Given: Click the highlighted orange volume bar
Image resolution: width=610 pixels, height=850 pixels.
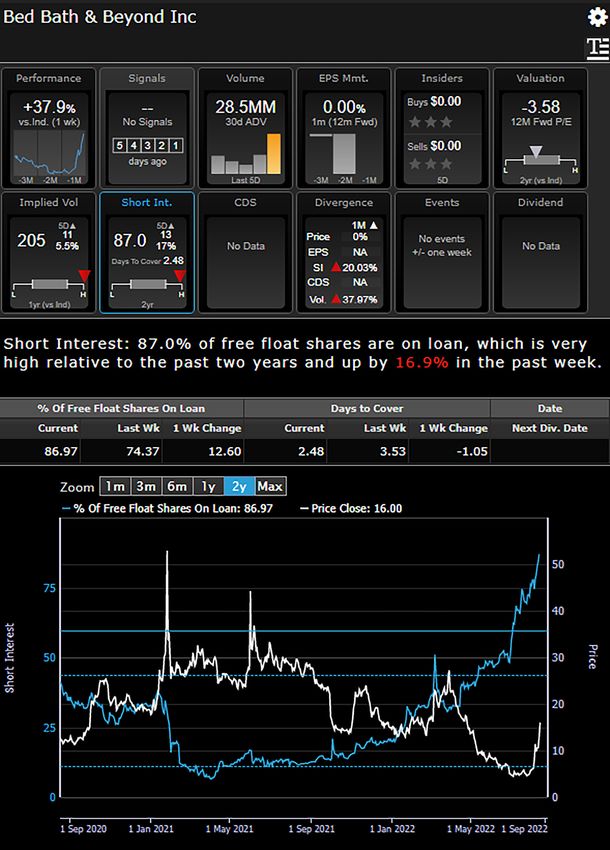Looking at the screenshot, I should click(274, 154).
